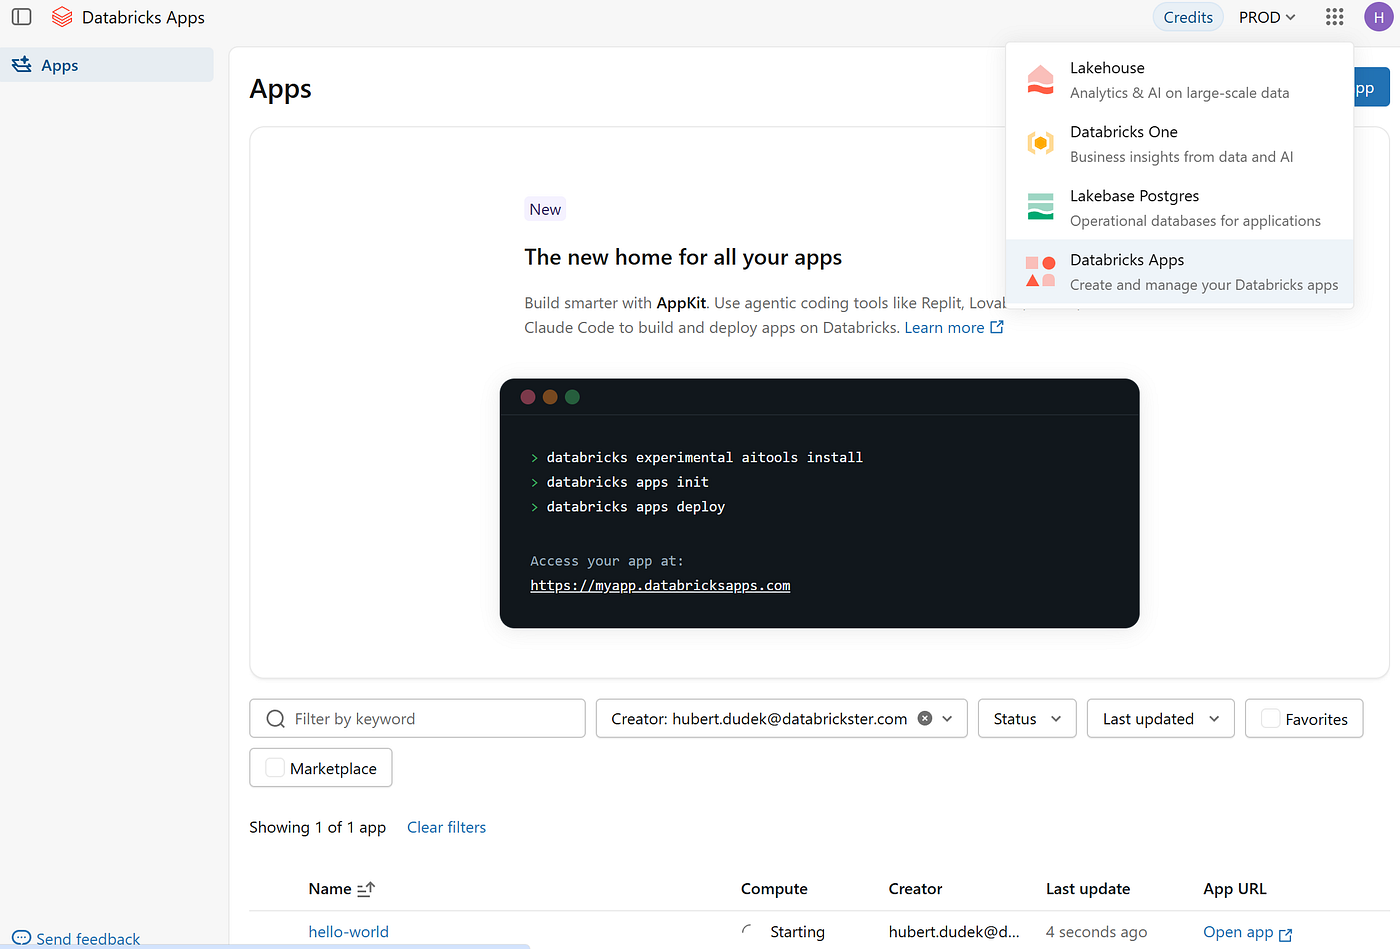Viewport: 1400px width, 949px height.
Task: Focus the Filter by keyword field
Action: pos(417,718)
